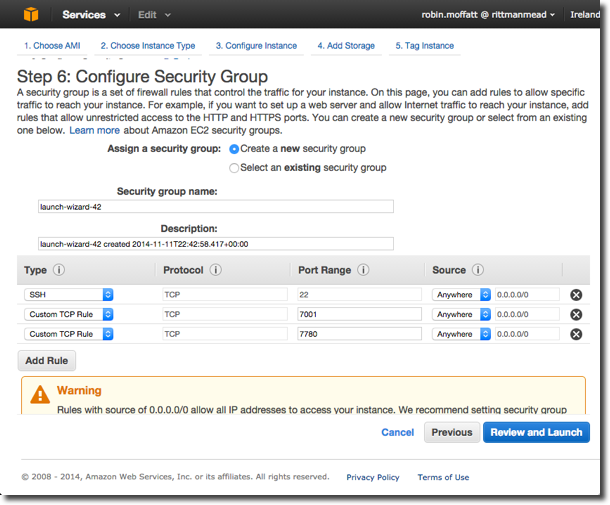Remove the SSH rule with its X icon
The image size is (610, 505).
point(576,295)
